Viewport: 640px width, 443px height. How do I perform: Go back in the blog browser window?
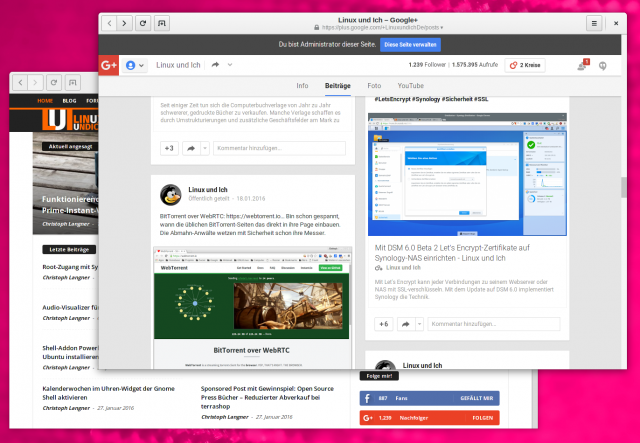(20, 83)
